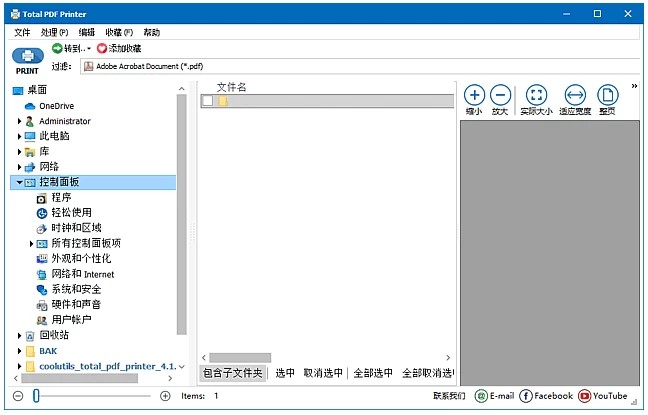
Task: Click the add favorite (添加收藏) heart icon
Action: pos(102,48)
